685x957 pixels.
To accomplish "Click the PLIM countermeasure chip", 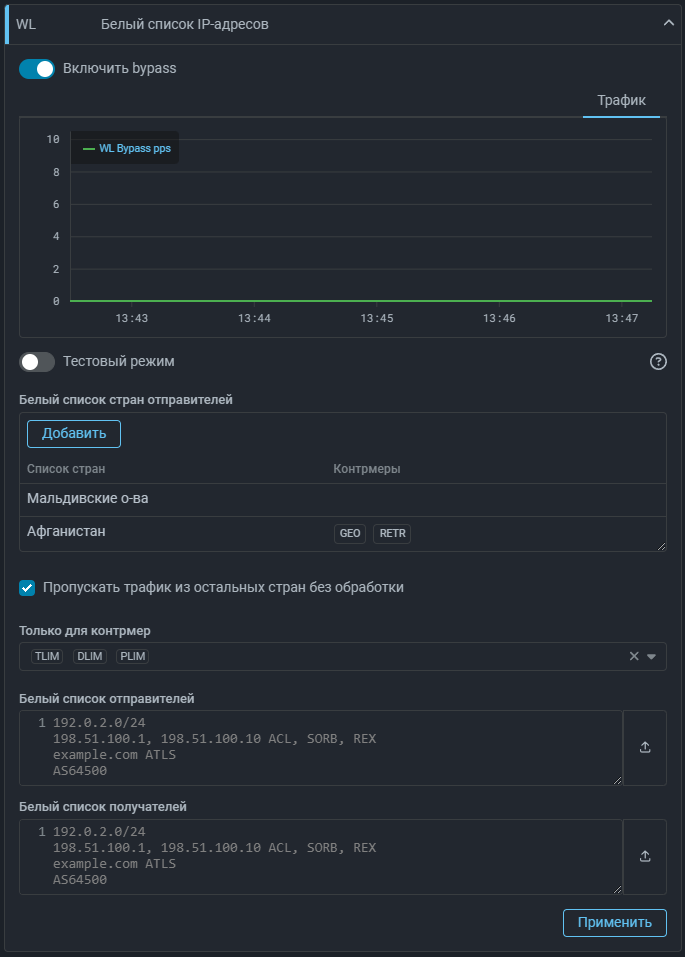I will 133,656.
